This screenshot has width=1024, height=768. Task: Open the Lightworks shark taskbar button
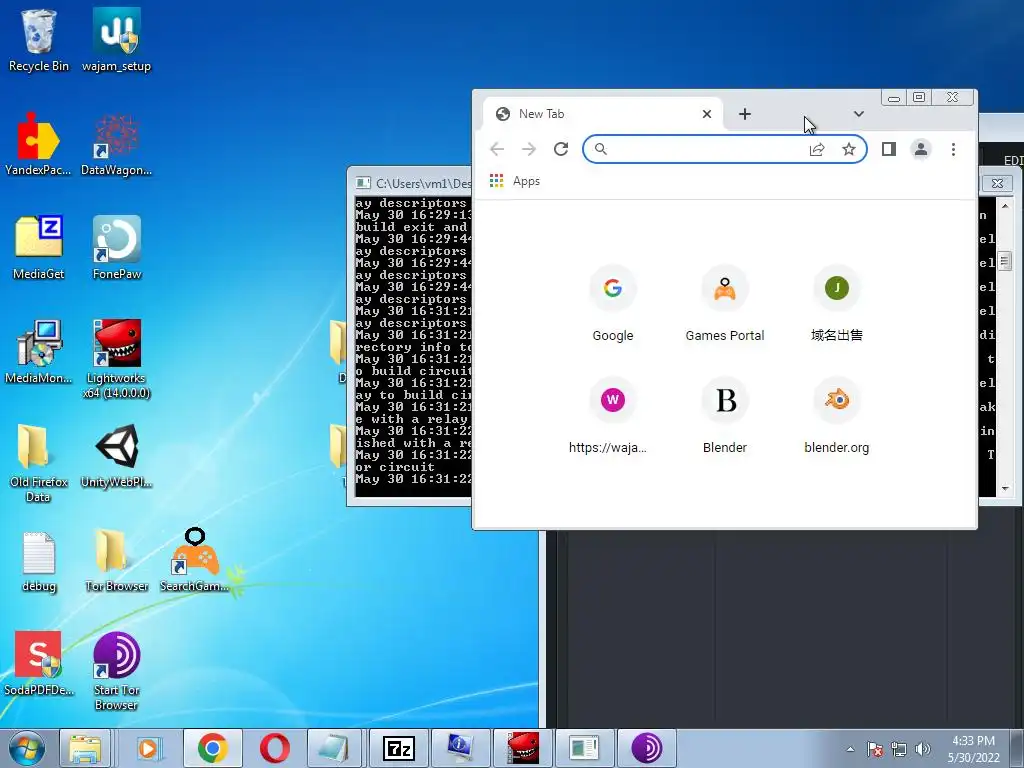coord(522,748)
